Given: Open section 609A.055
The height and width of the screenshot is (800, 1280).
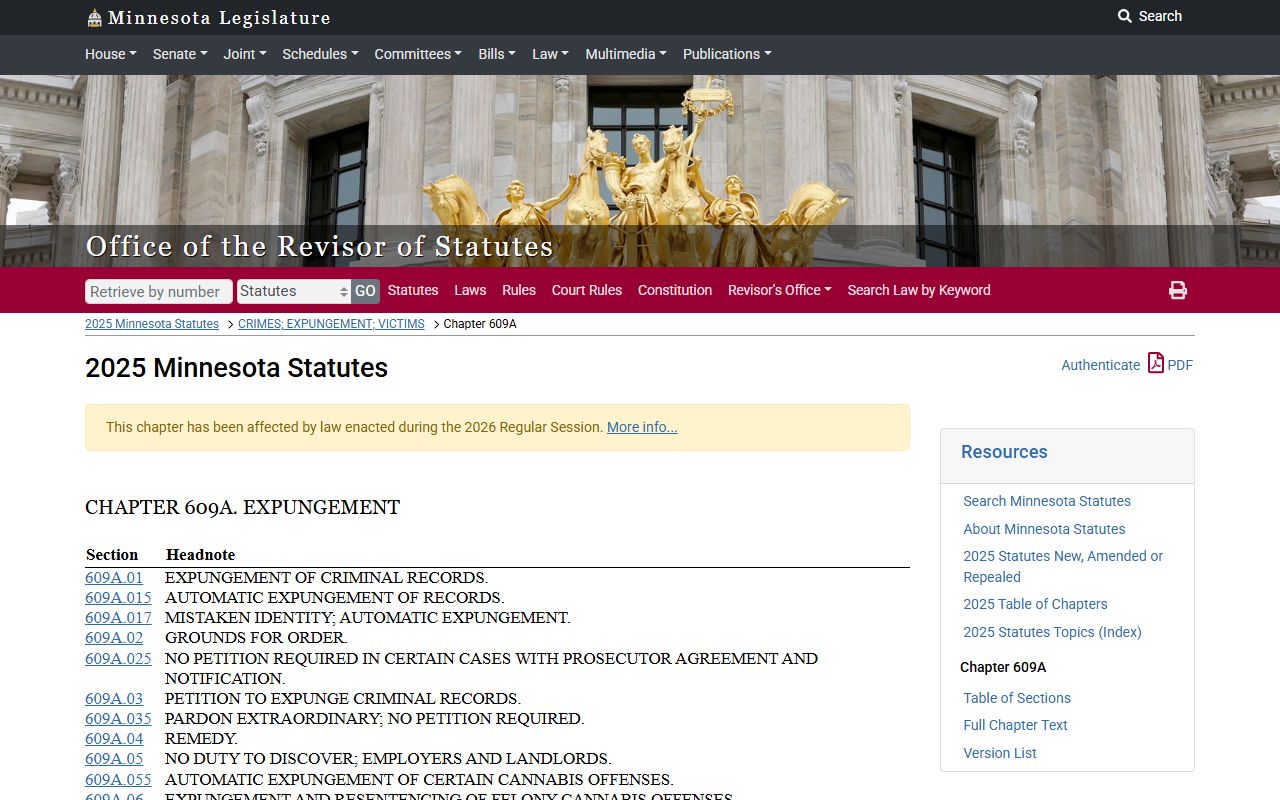Looking at the screenshot, I should (118, 780).
